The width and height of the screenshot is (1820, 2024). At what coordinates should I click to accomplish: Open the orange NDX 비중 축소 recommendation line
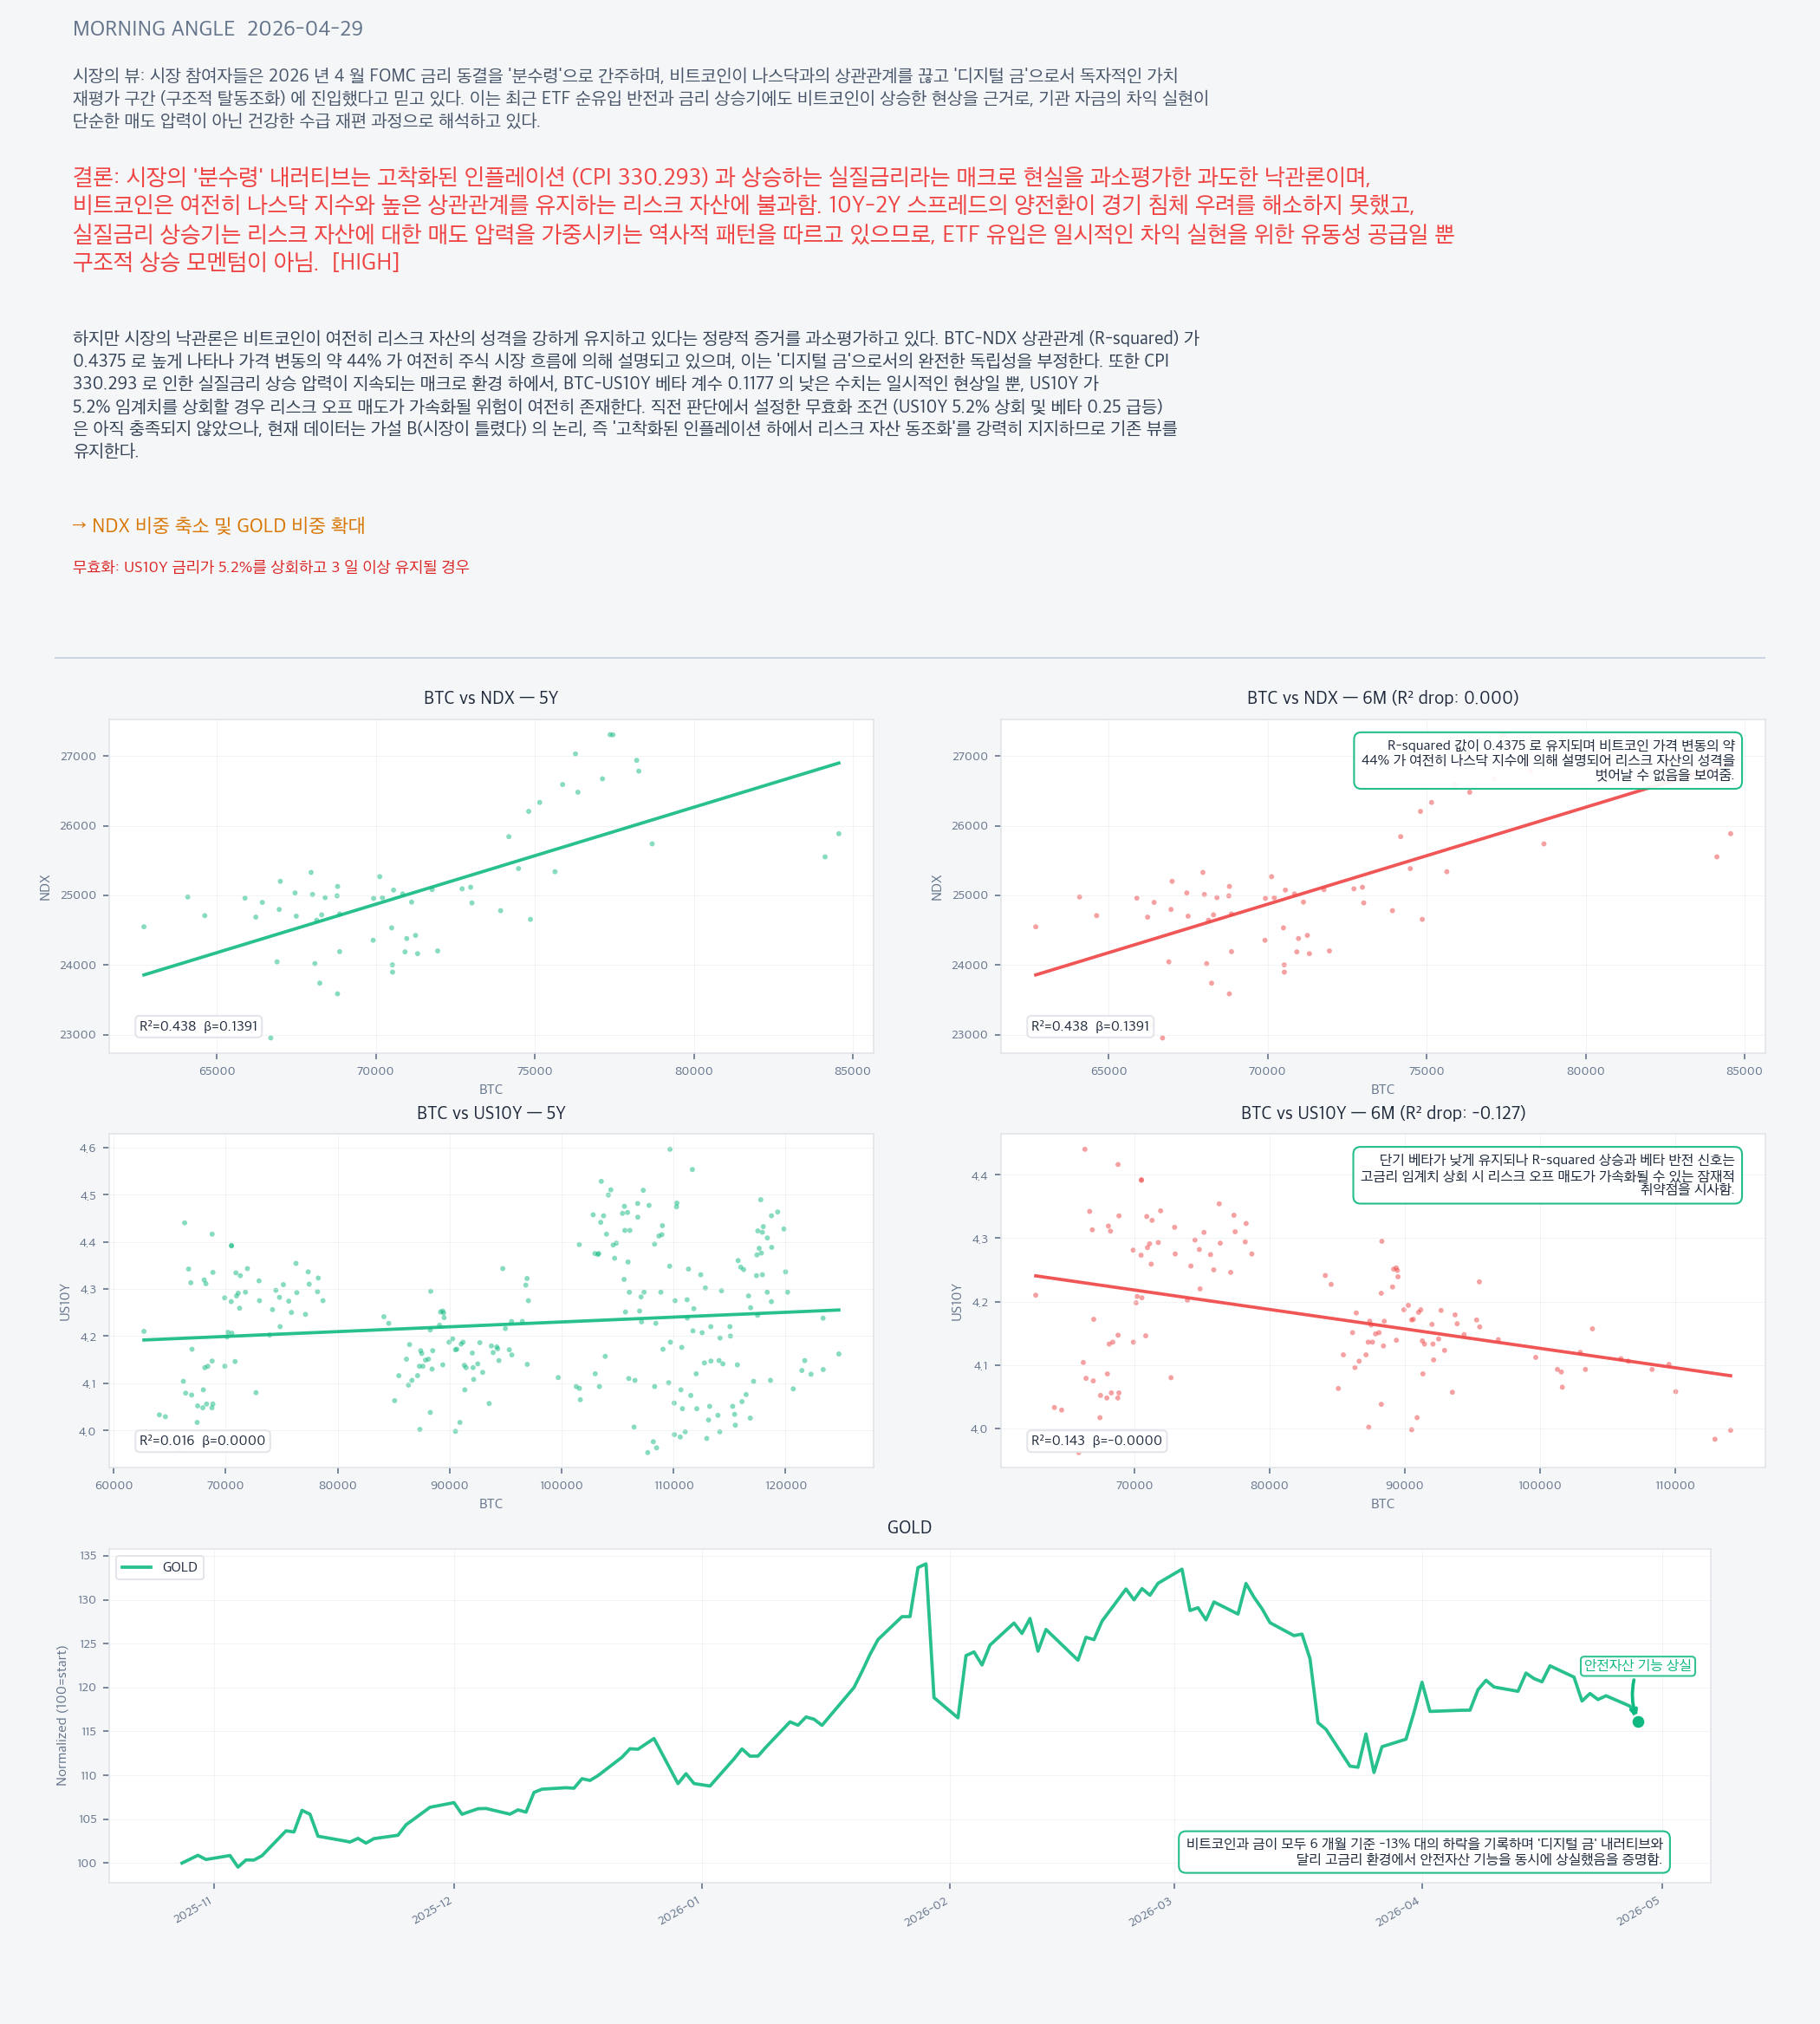coord(219,525)
